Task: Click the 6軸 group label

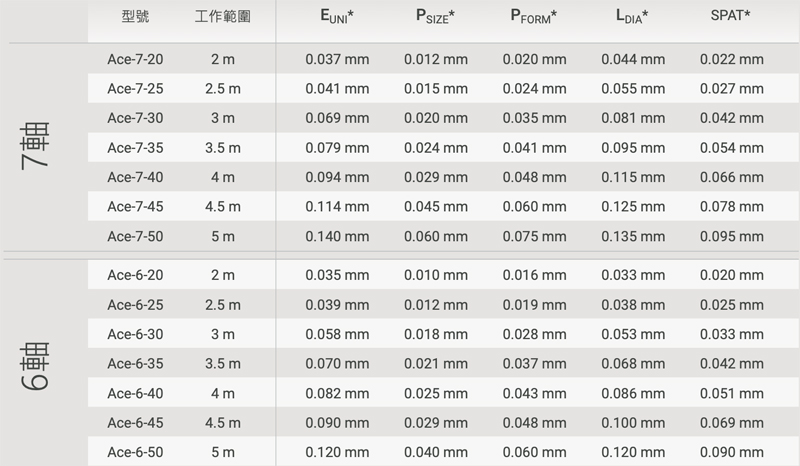Action: click(42, 363)
